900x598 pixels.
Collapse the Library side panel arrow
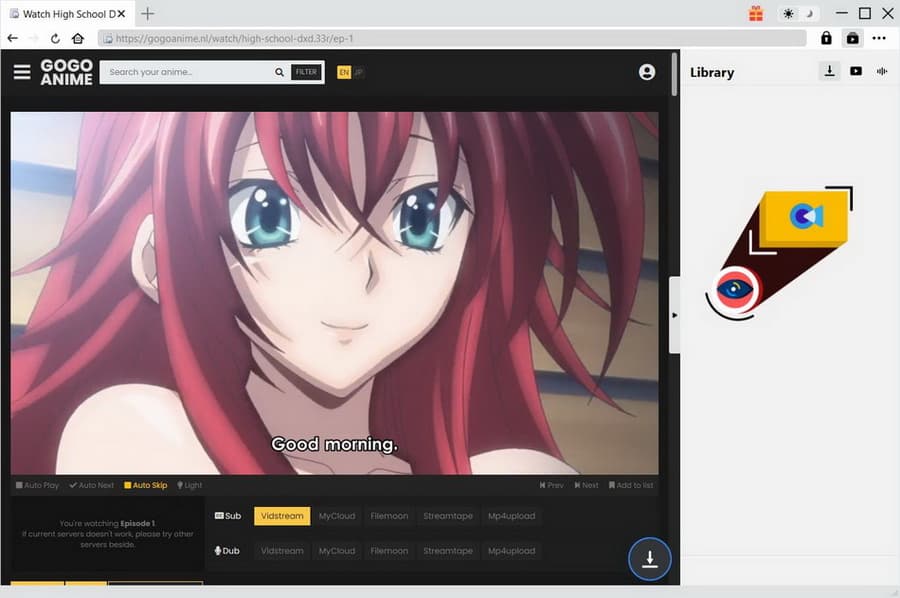pos(674,315)
